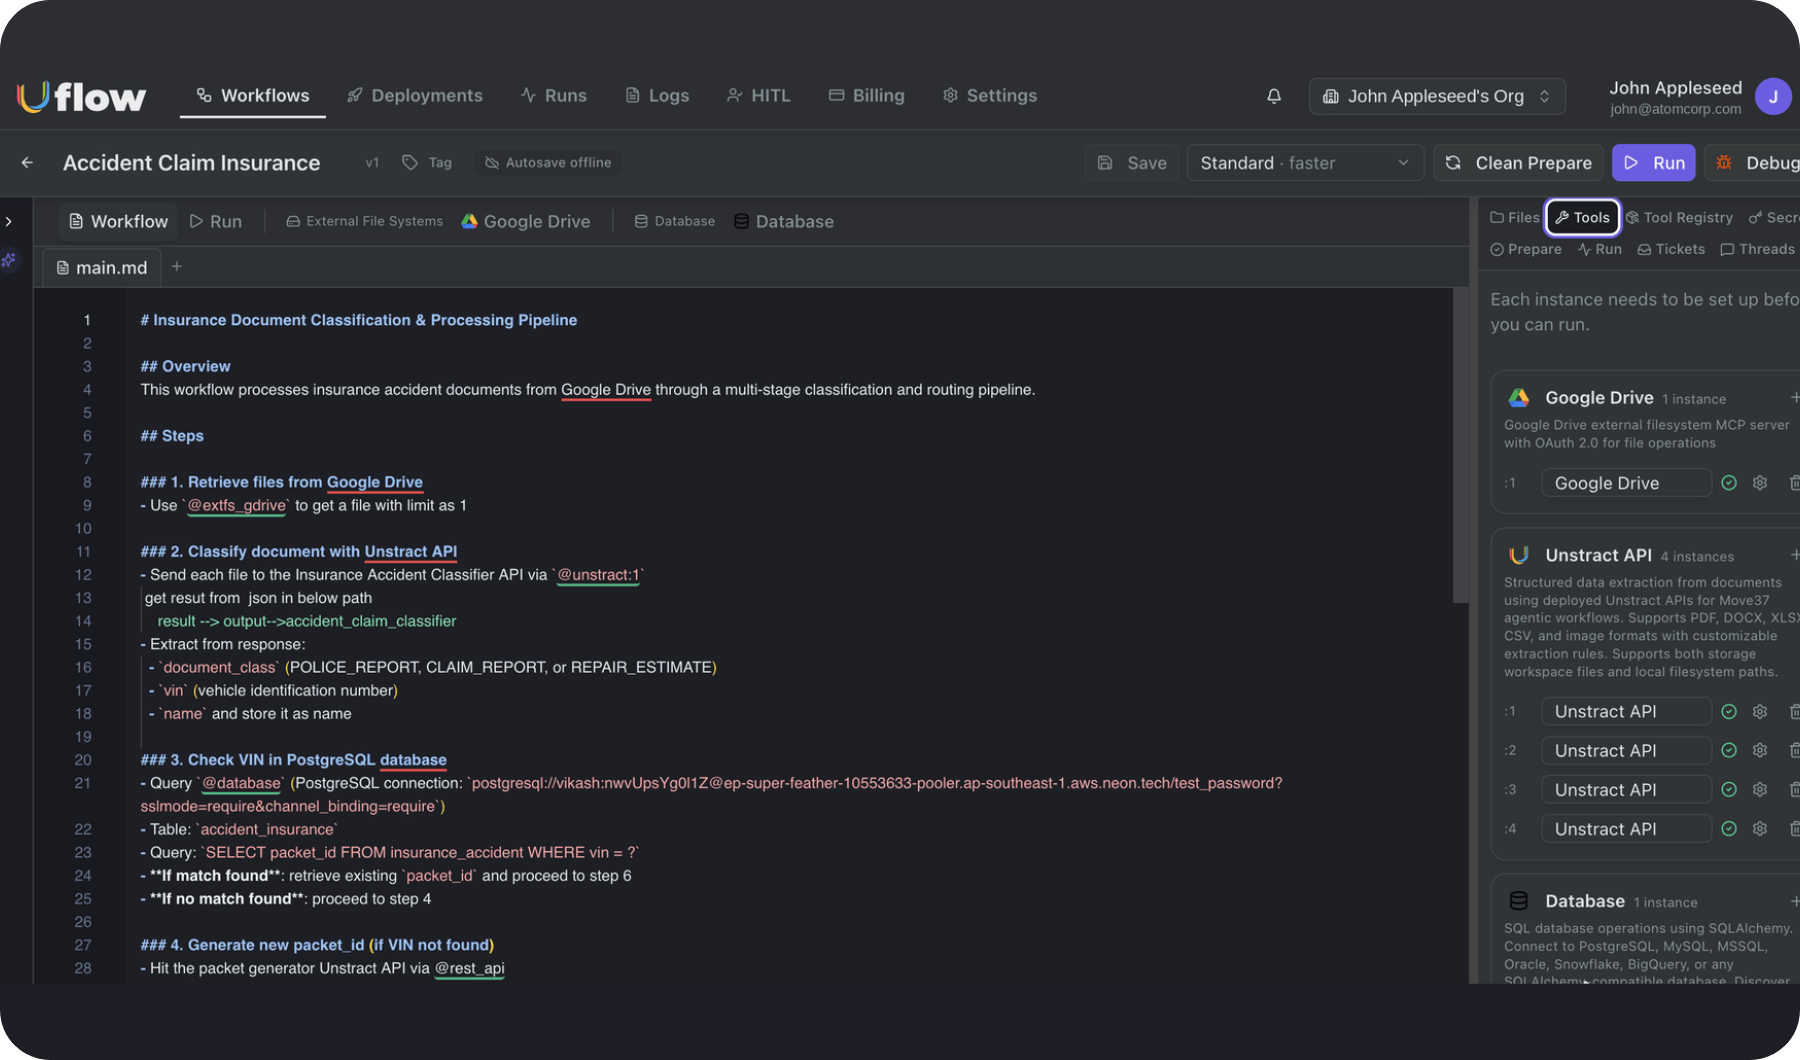Image resolution: width=1800 pixels, height=1060 pixels.
Task: Click the Google Drive logo in tools panel
Action: pos(1519,398)
